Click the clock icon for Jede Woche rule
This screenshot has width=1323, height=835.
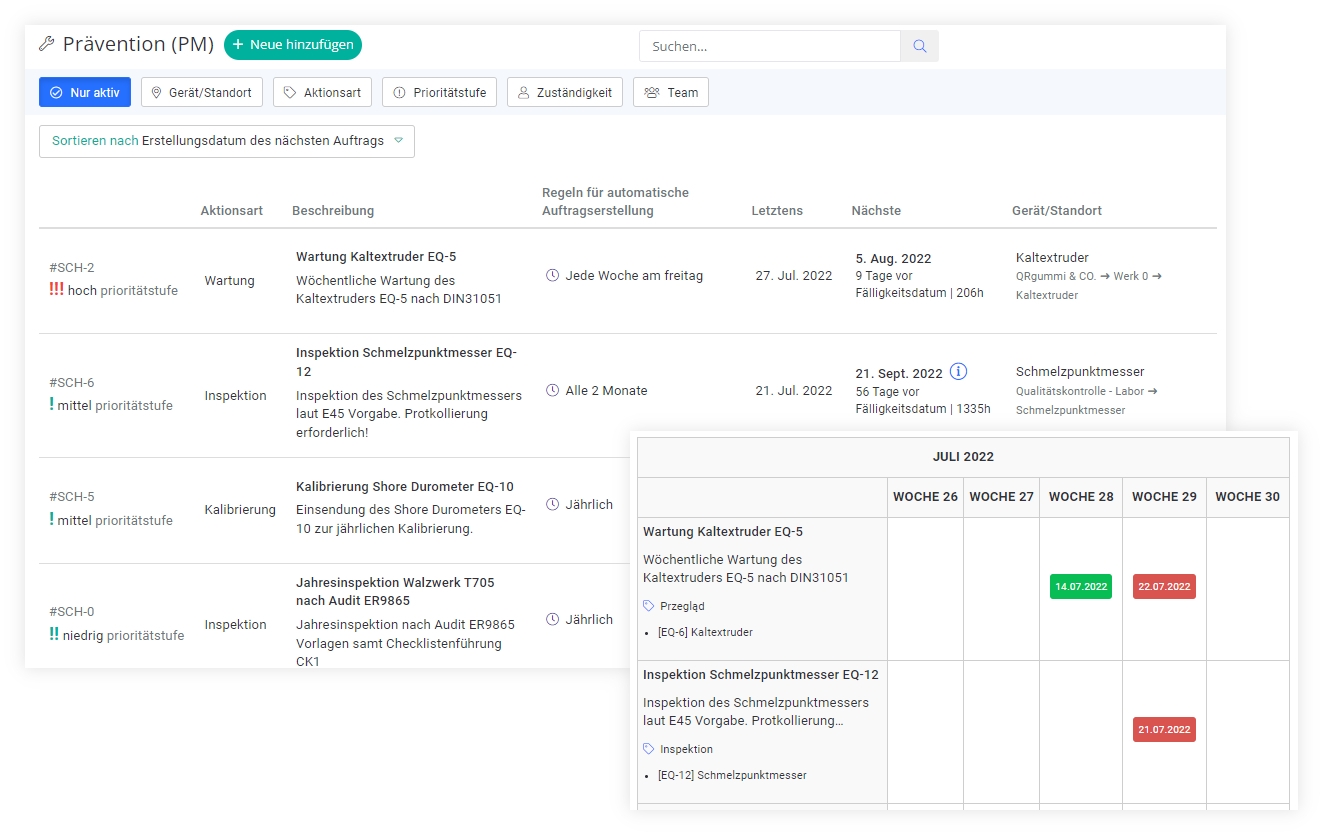[552, 275]
